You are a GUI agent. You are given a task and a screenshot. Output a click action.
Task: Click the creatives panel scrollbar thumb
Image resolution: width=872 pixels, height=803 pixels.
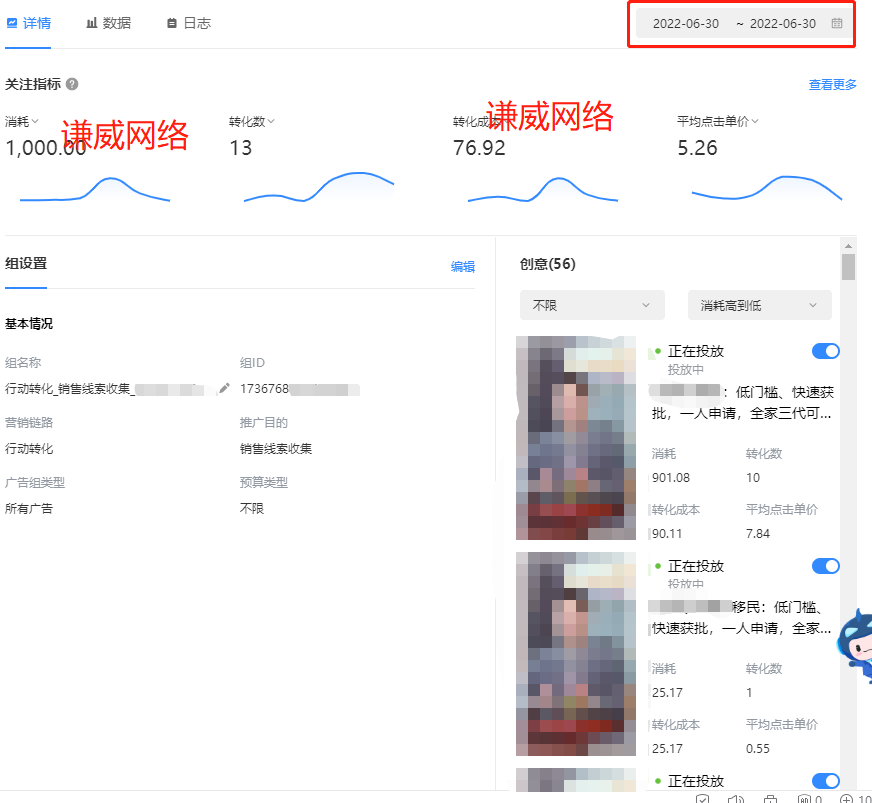pos(848,267)
